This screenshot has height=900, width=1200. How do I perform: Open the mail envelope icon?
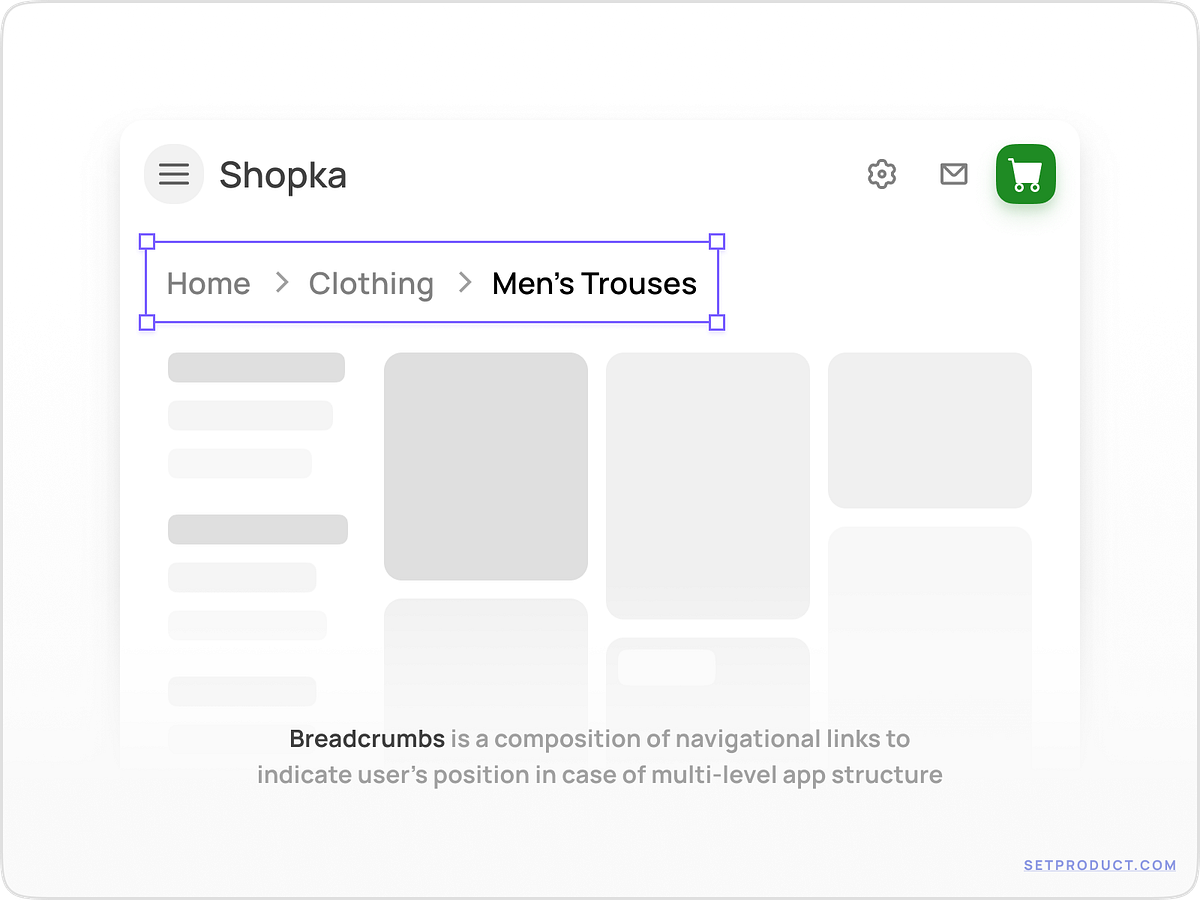click(953, 174)
